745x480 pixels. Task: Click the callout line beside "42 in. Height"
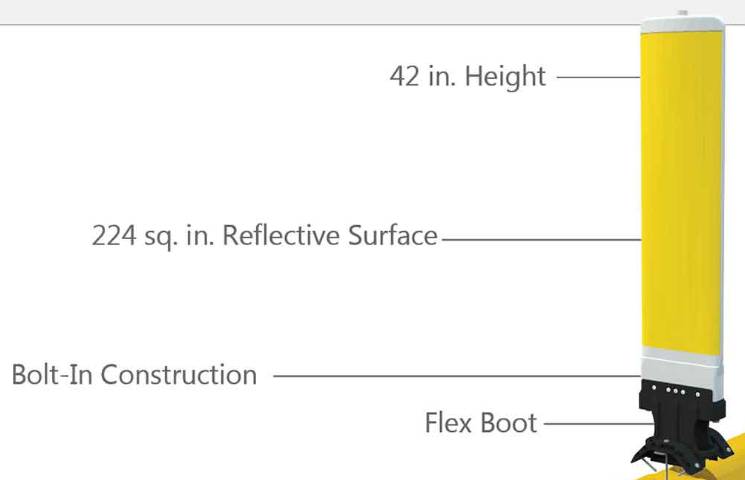[x=598, y=77]
